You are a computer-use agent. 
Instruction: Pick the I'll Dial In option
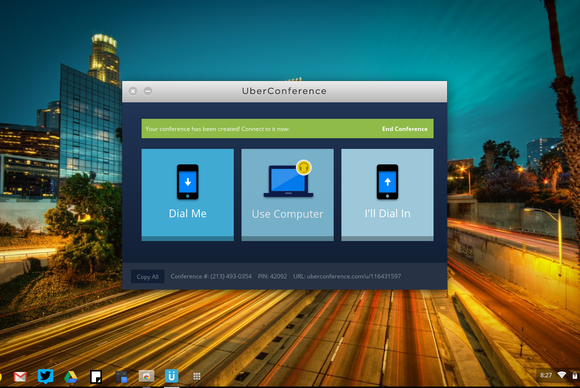click(387, 195)
